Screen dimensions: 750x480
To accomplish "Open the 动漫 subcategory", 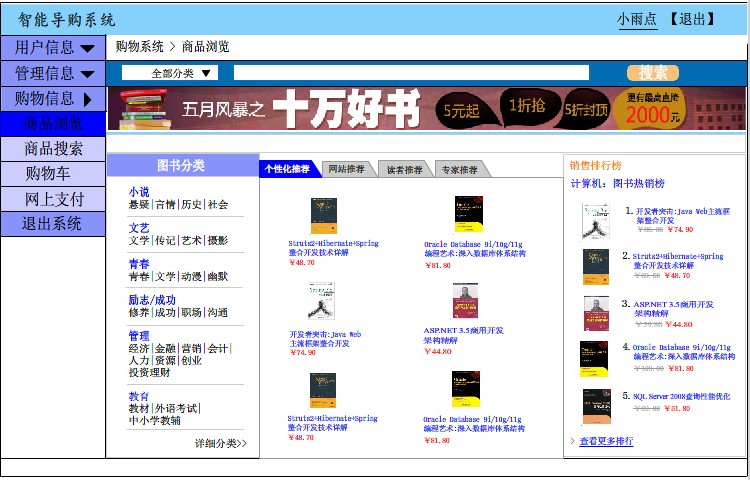I will 191,276.
